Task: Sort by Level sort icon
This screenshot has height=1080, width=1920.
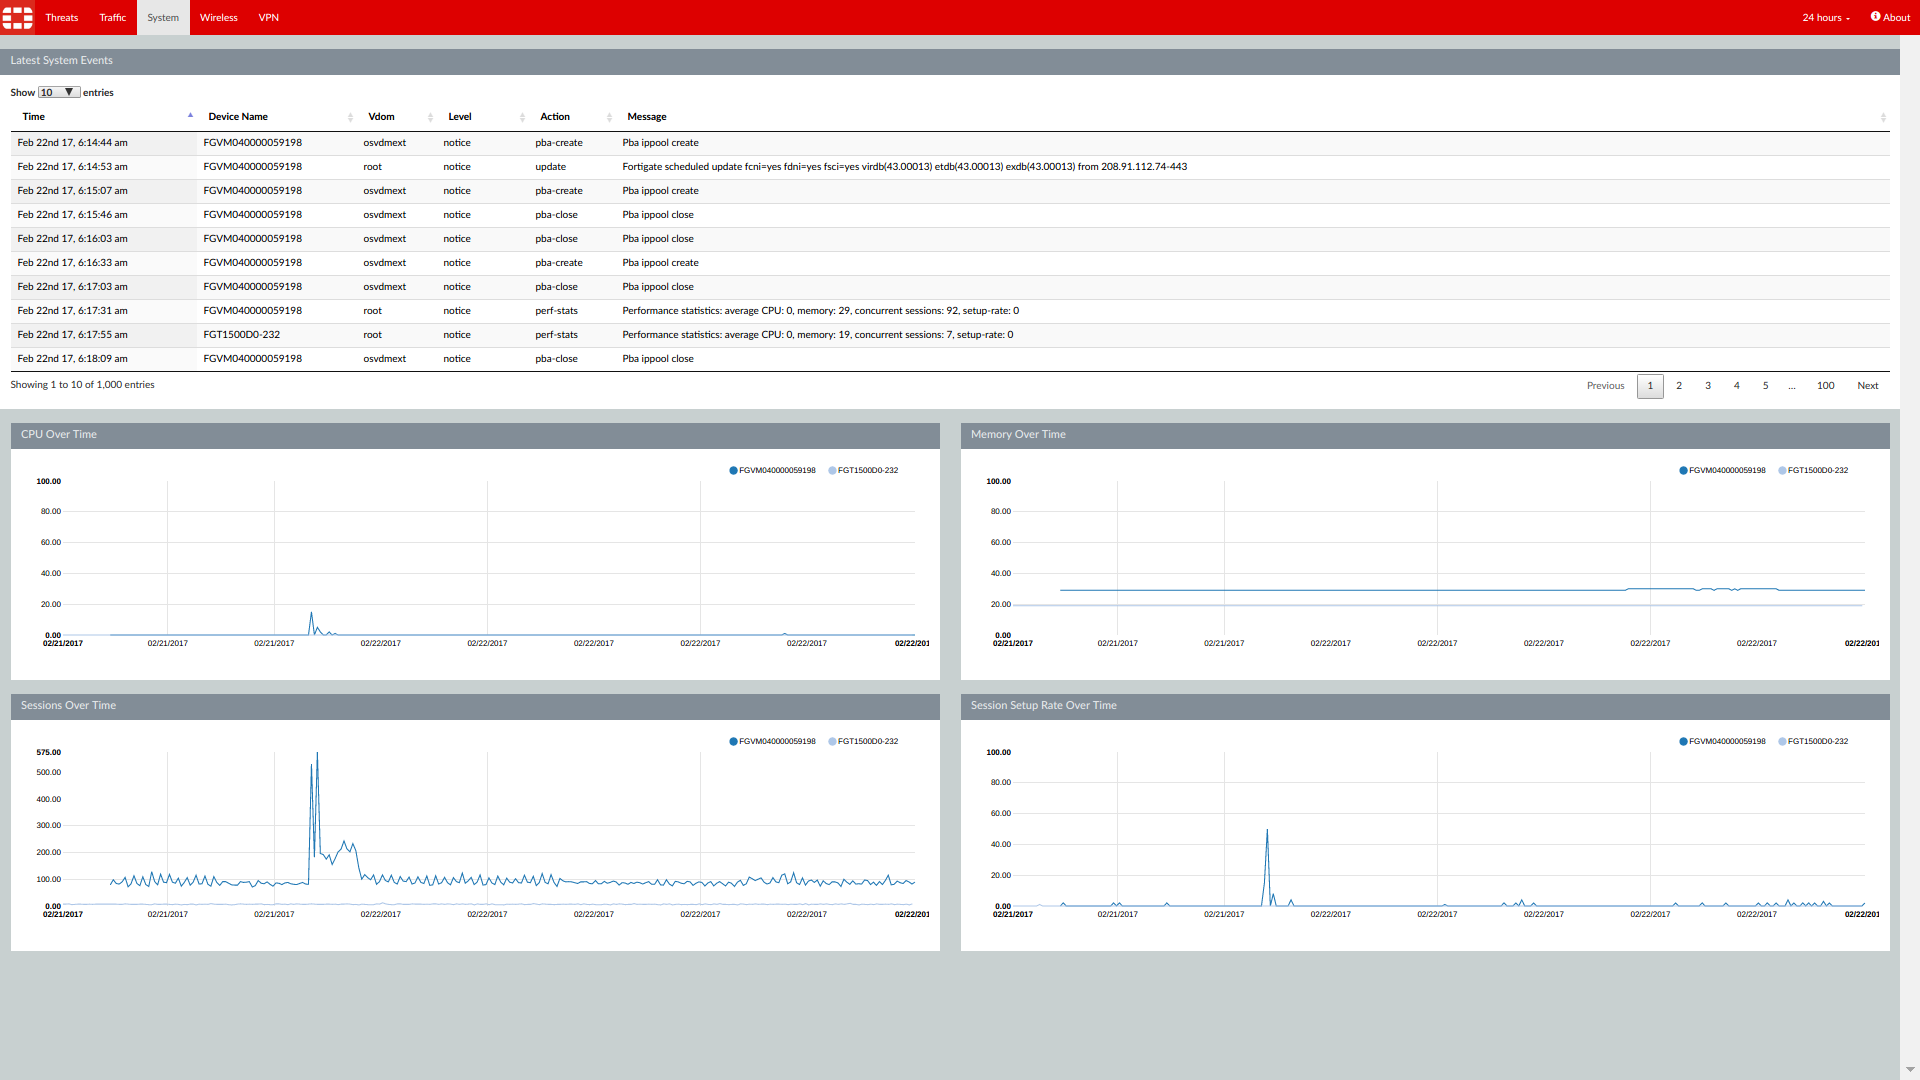Action: tap(522, 117)
